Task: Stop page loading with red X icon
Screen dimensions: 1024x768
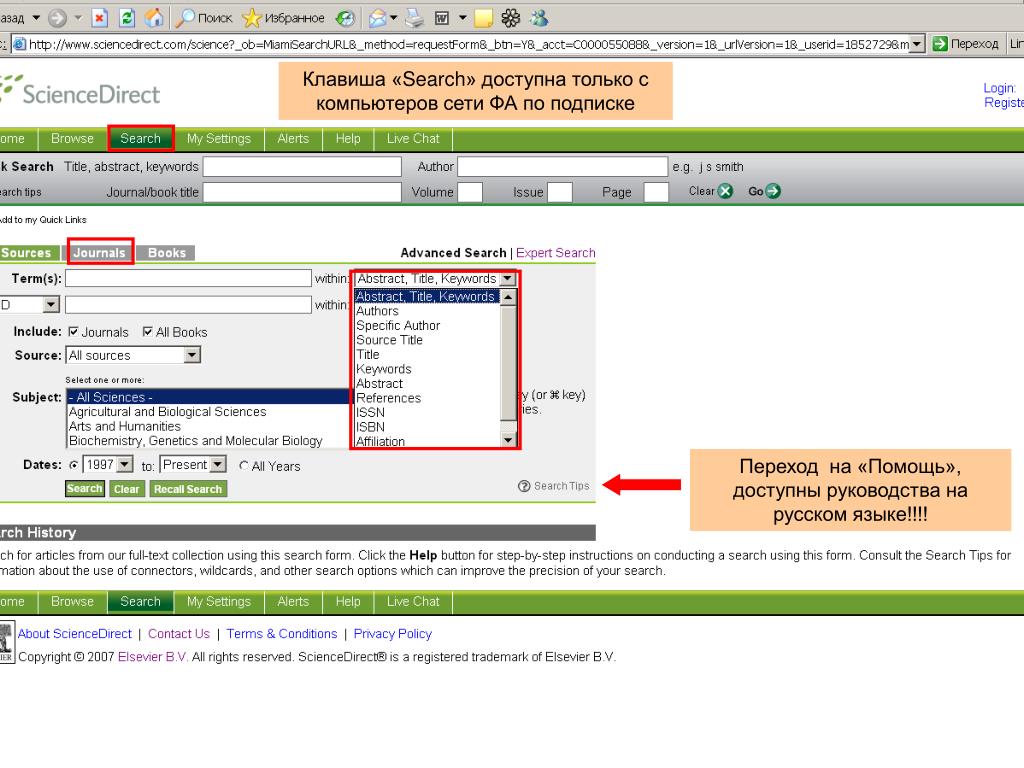Action: click(x=99, y=18)
